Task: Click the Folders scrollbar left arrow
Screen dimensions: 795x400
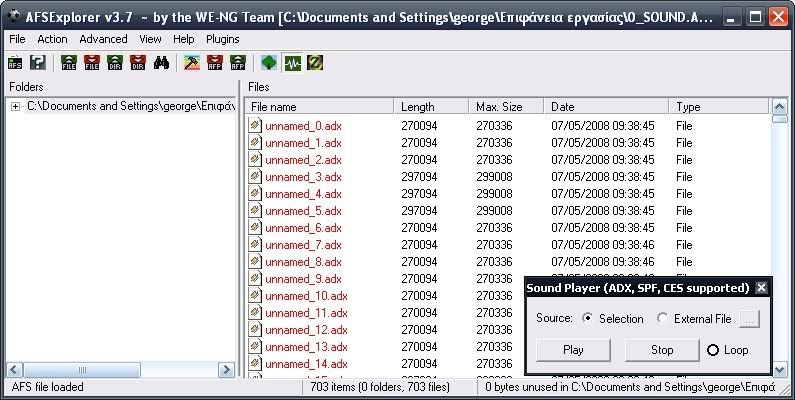Action: (15, 370)
